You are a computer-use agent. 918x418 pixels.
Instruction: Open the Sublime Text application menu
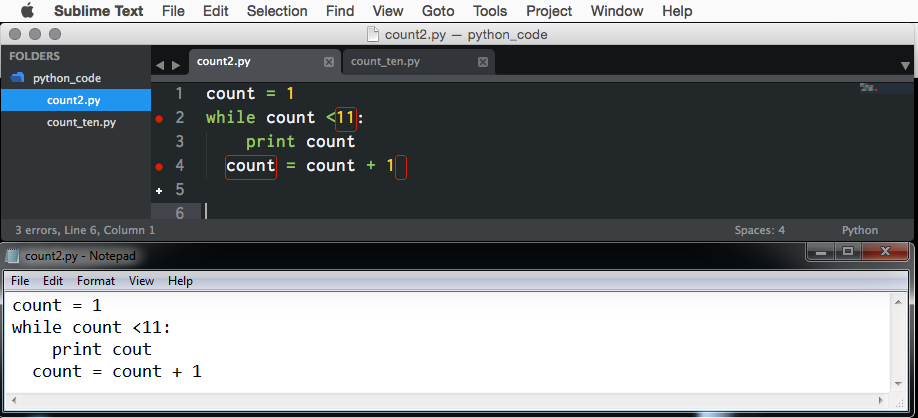pyautogui.click(x=98, y=11)
